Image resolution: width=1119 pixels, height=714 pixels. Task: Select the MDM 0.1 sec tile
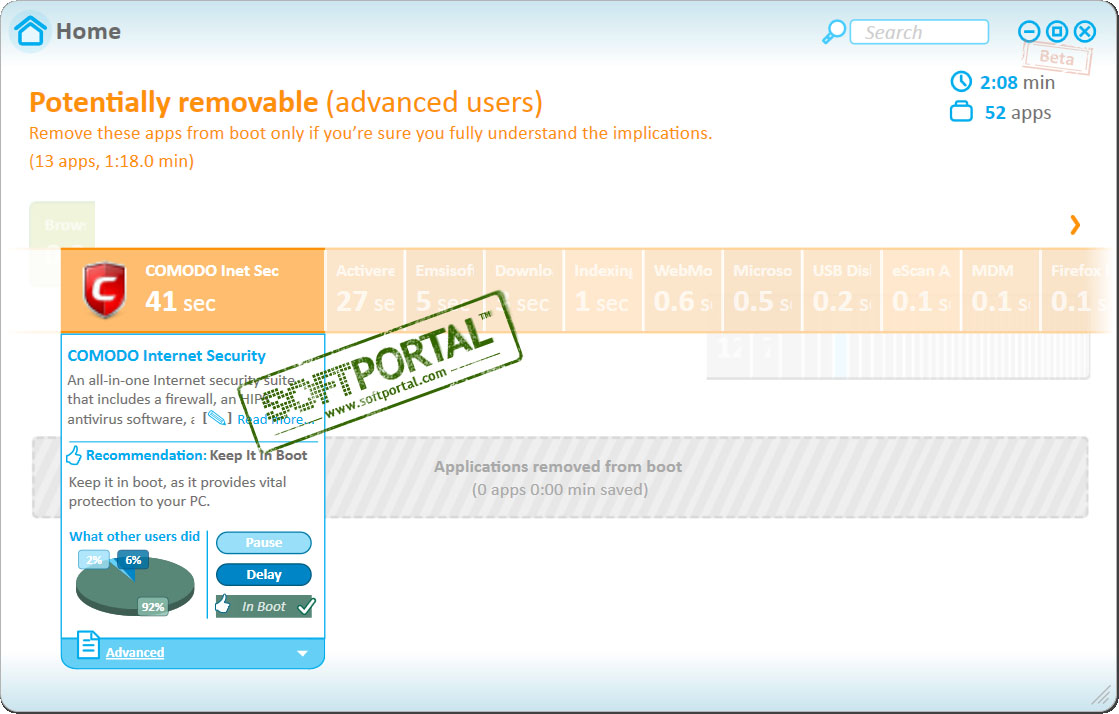coord(1001,290)
